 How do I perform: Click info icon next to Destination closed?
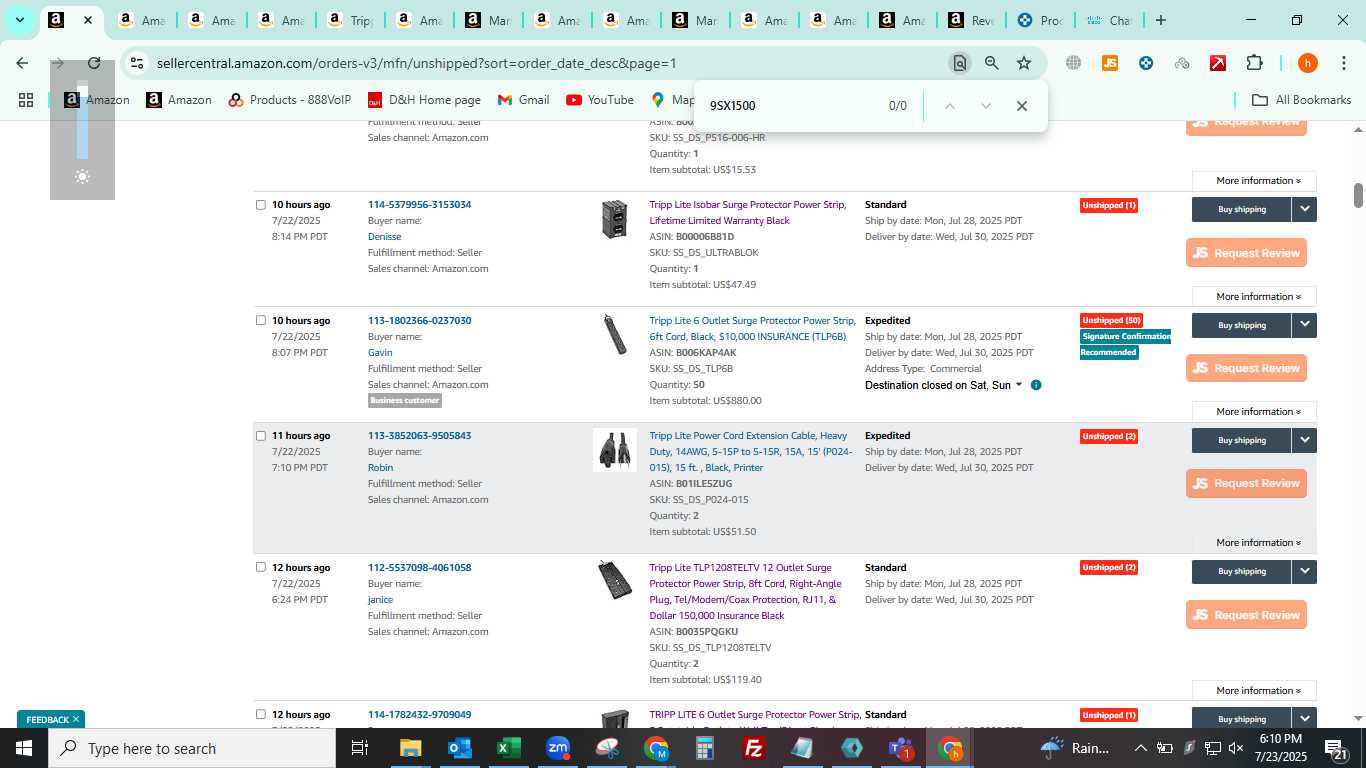1036,385
